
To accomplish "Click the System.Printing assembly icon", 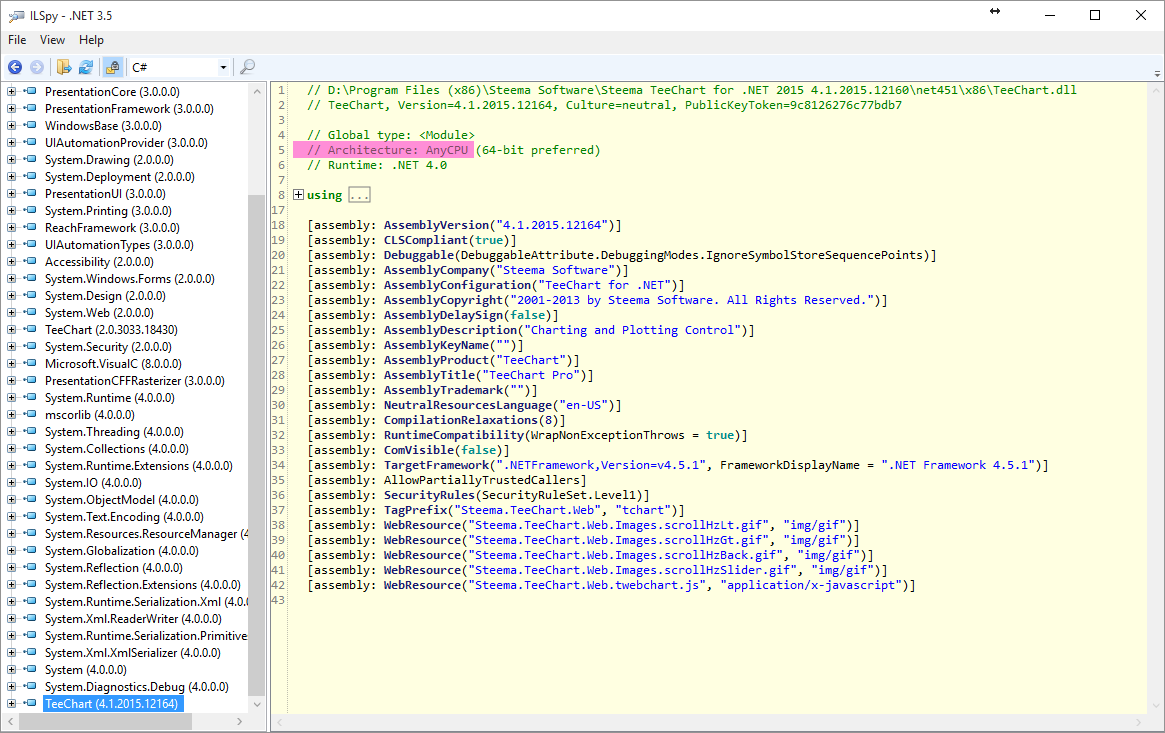I will [30, 211].
